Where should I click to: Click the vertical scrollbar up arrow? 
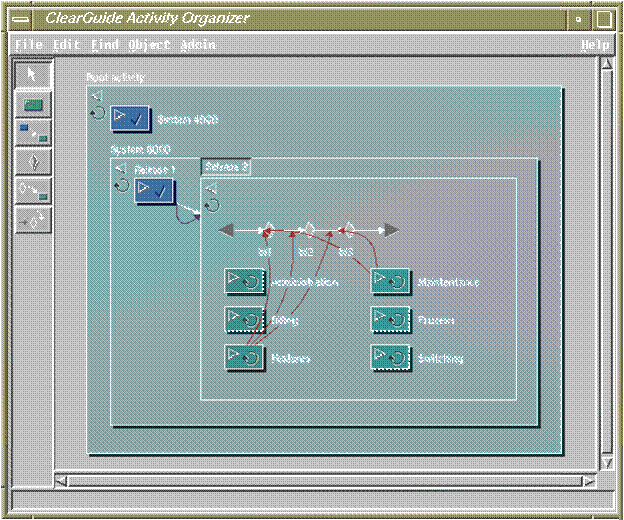coord(607,64)
